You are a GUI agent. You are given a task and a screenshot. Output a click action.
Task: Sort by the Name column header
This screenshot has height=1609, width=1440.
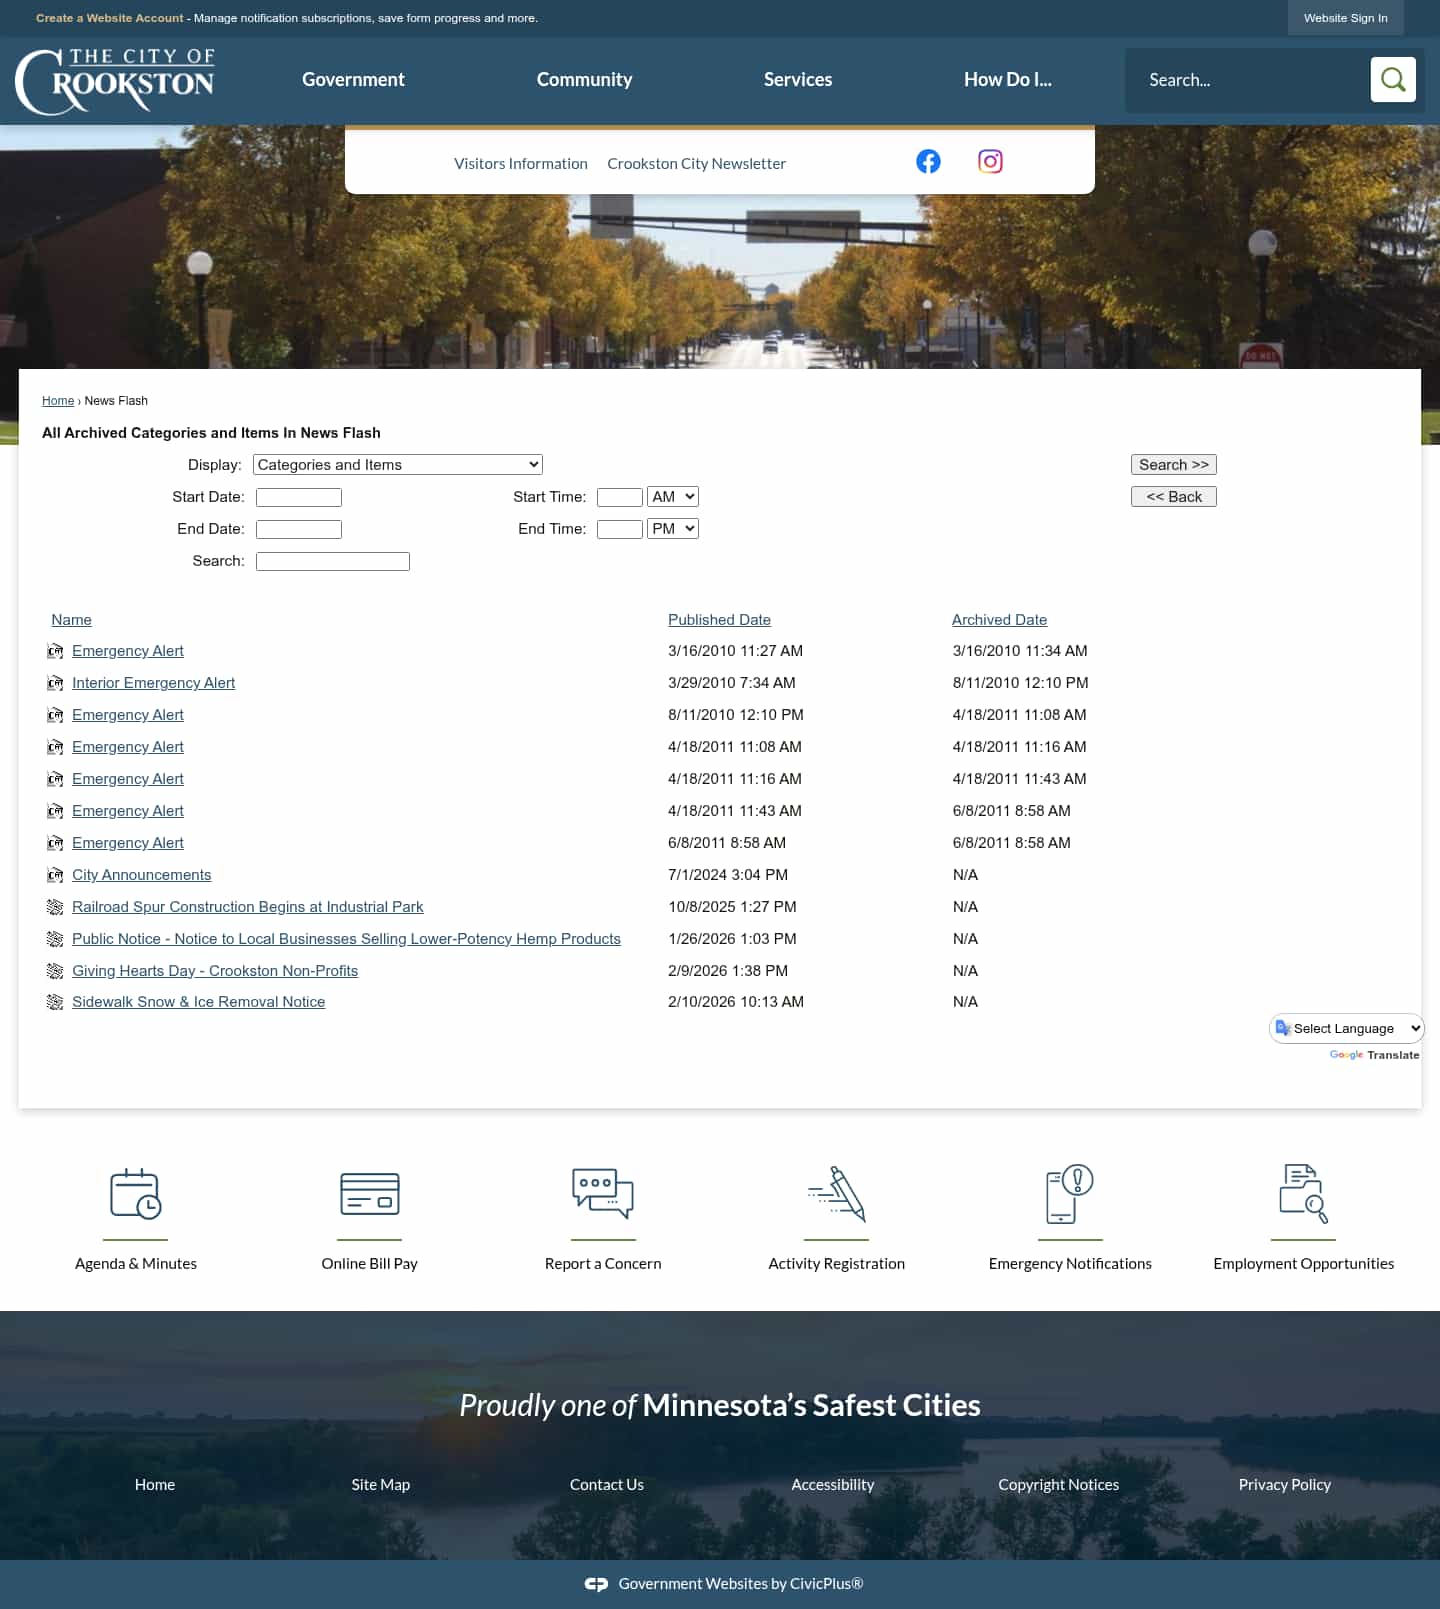click(72, 619)
